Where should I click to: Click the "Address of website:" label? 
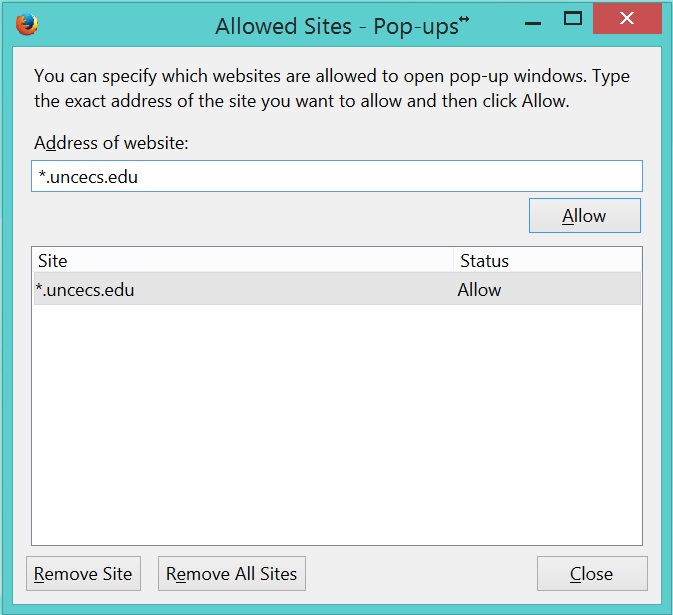[111, 143]
